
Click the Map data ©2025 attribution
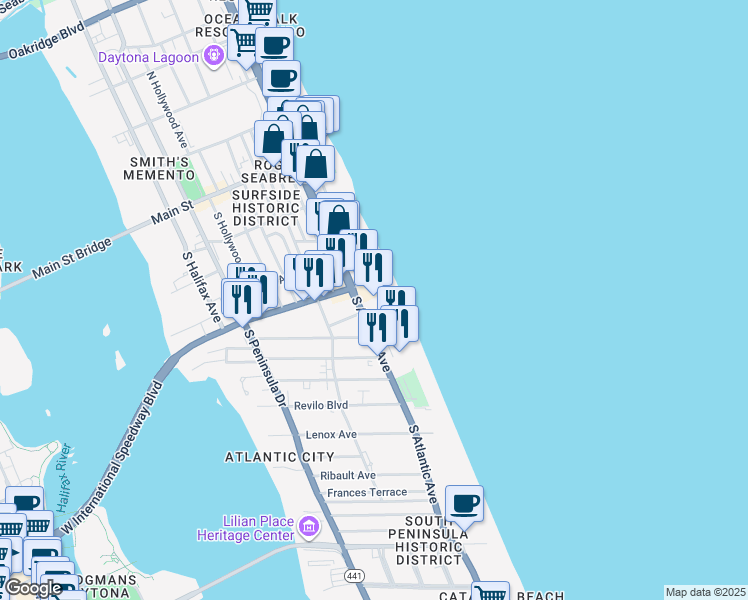[x=705, y=592]
